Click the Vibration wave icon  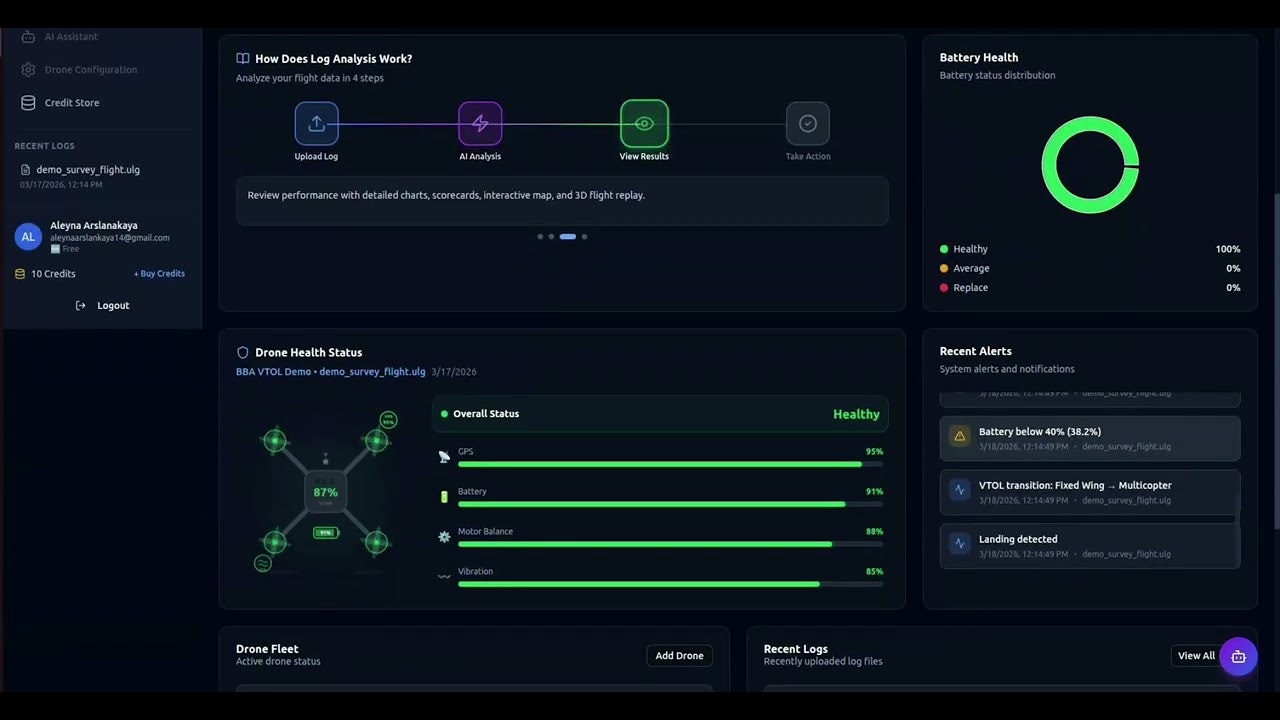[444, 577]
